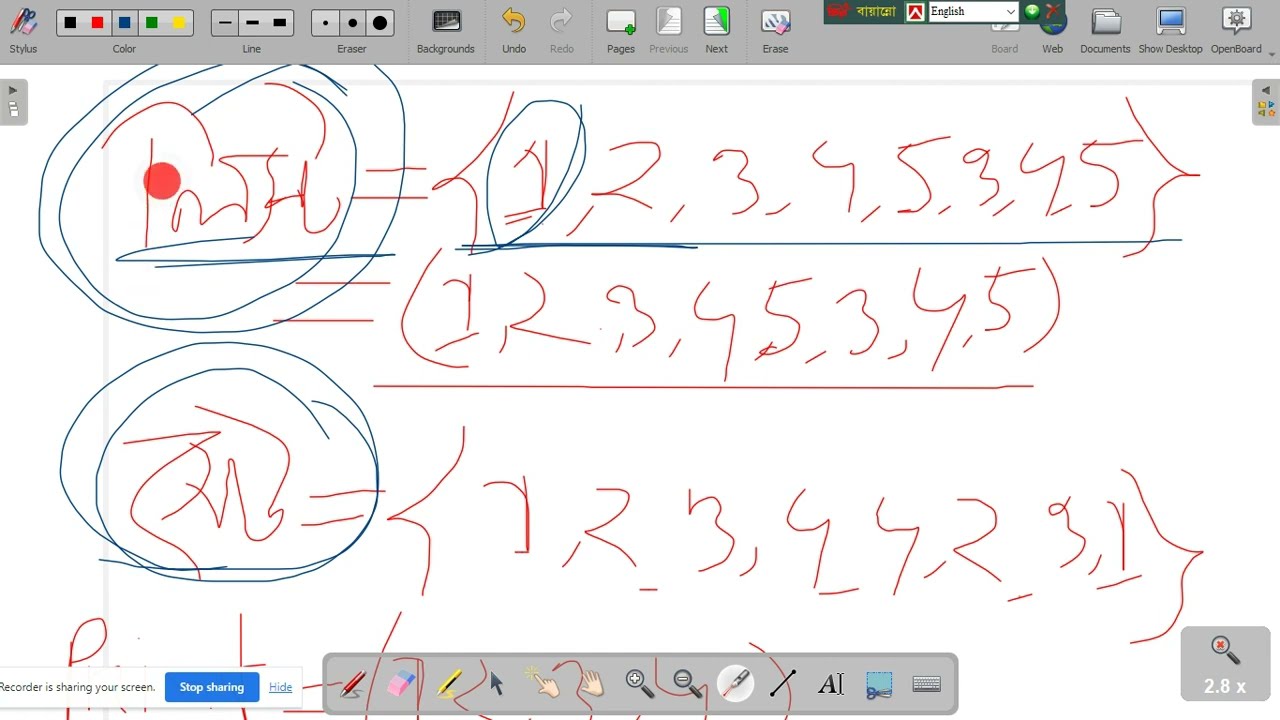Click the greyed Redo button
This screenshot has width=1280, height=720.
(x=562, y=30)
